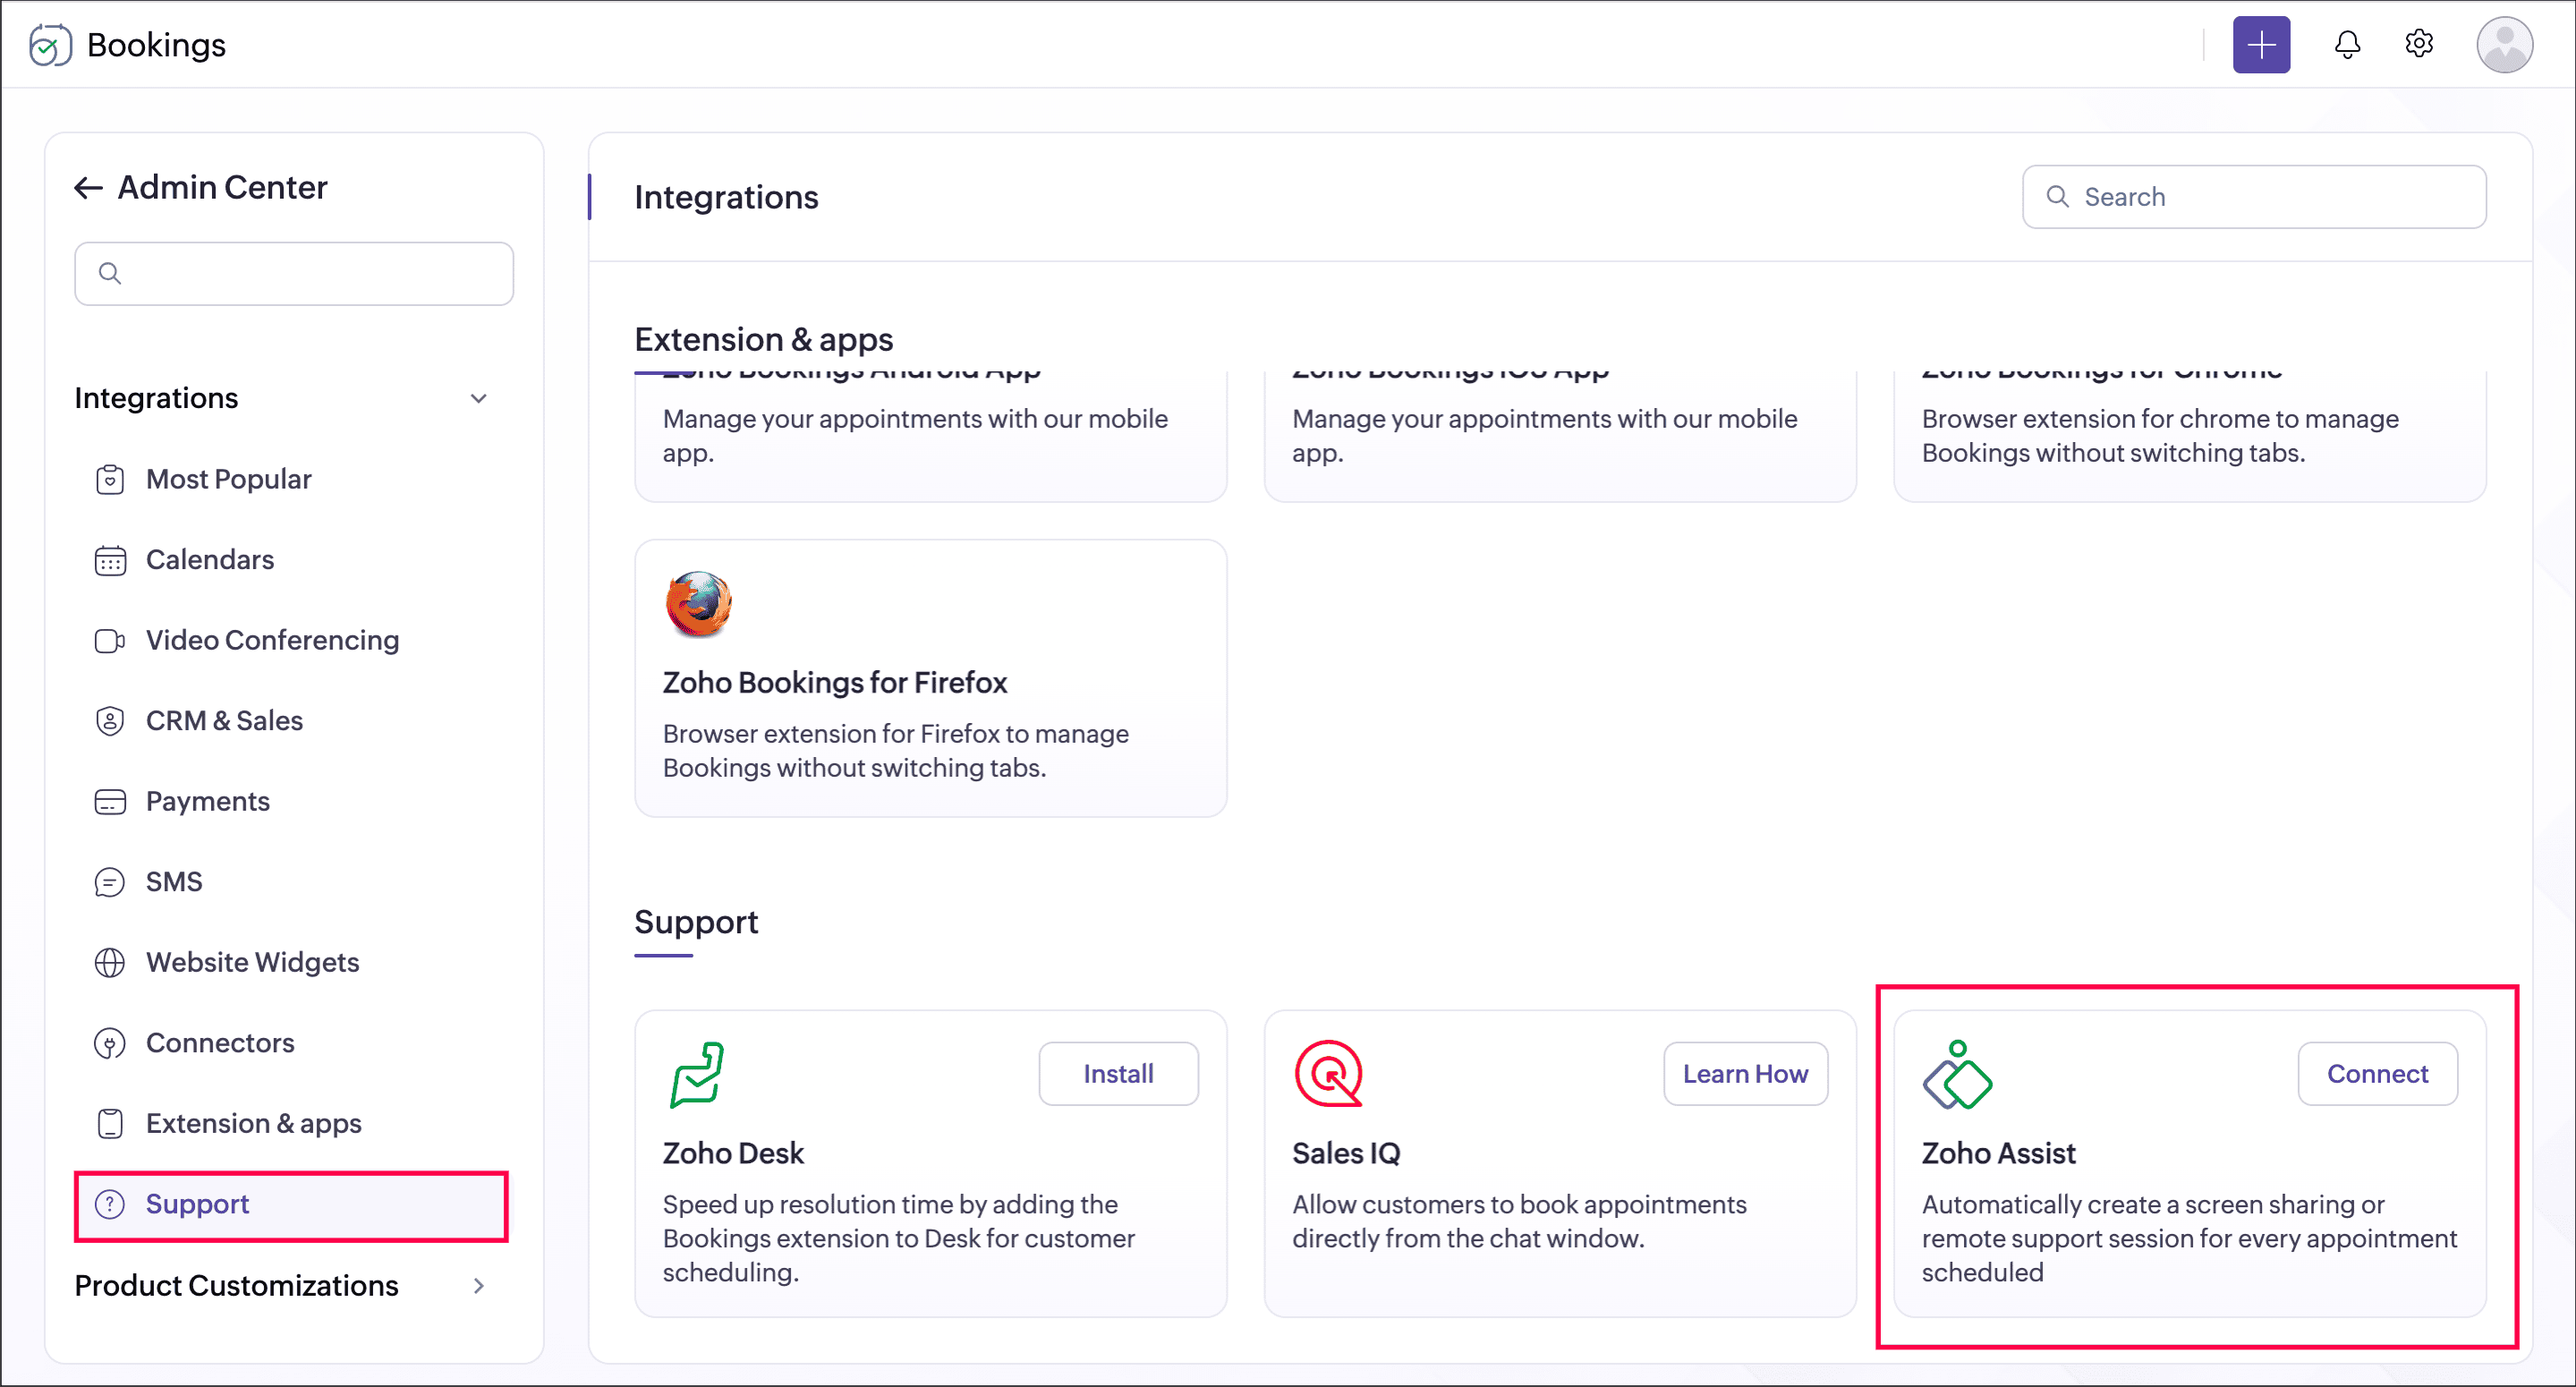Open Most Popular integrations

click(228, 479)
